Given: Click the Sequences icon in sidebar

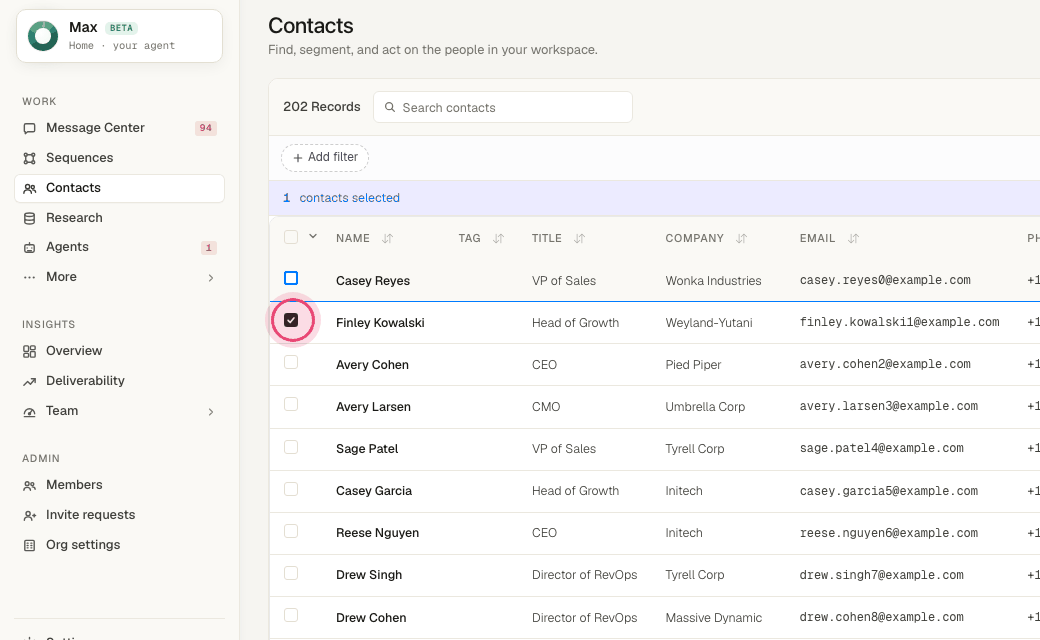Looking at the screenshot, I should 29,158.
